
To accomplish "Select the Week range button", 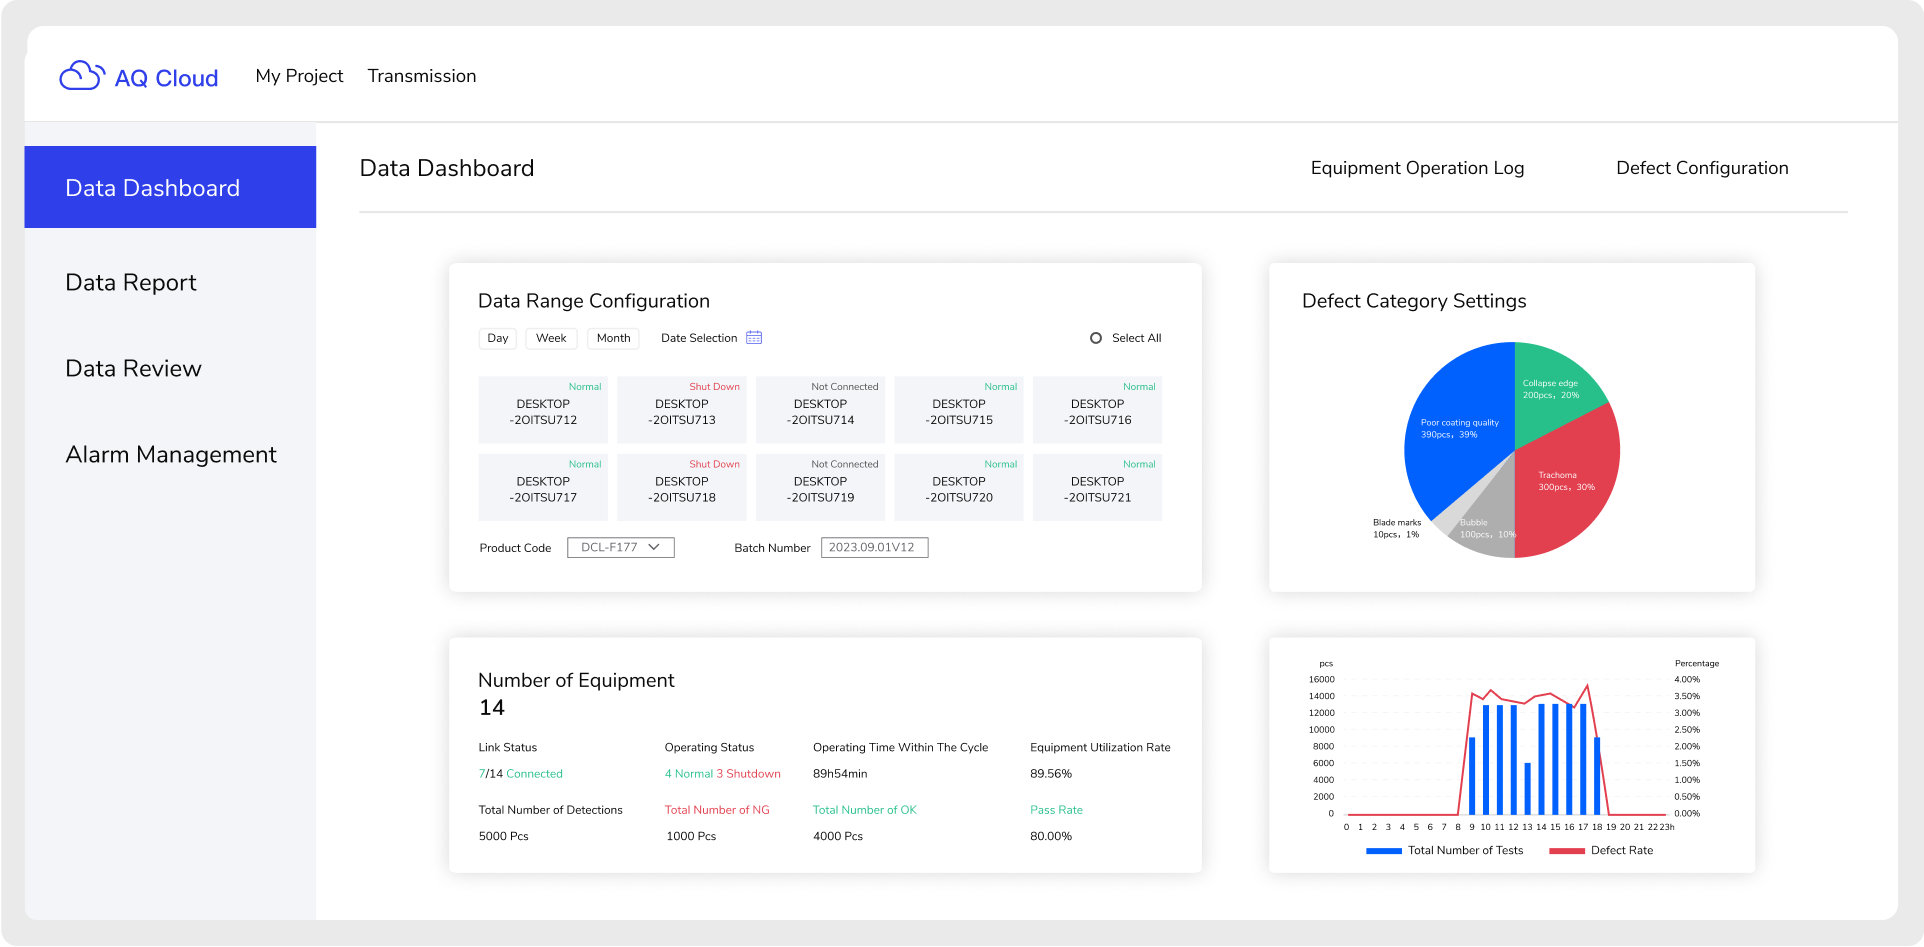I will [x=551, y=338].
